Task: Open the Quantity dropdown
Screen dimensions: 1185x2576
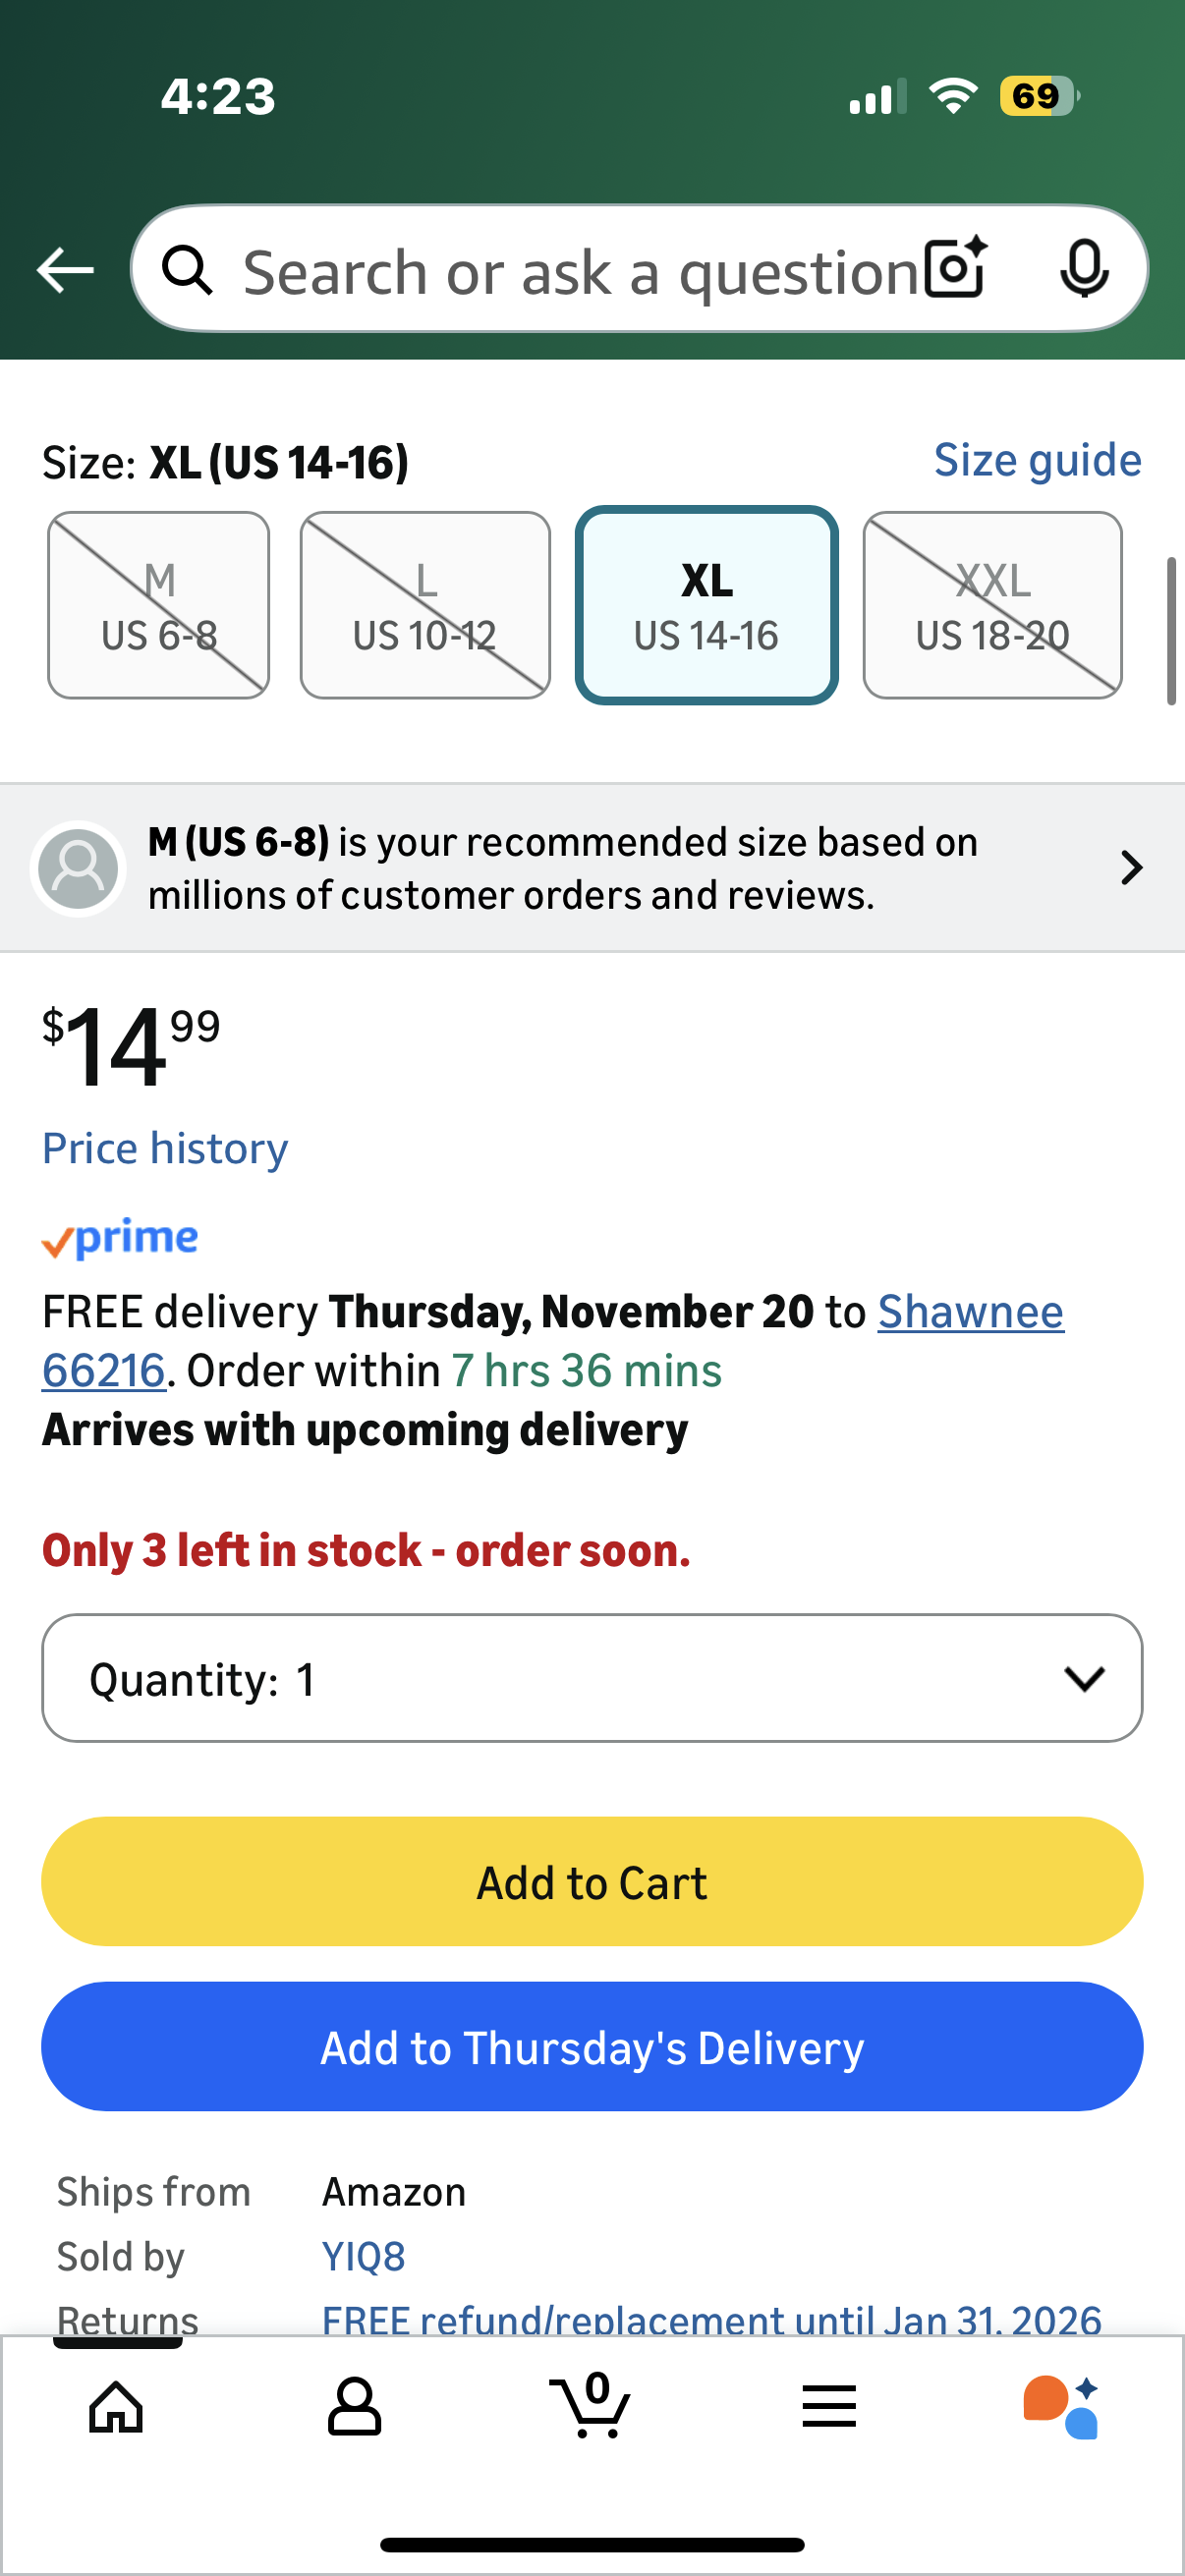Action: click(x=592, y=1678)
